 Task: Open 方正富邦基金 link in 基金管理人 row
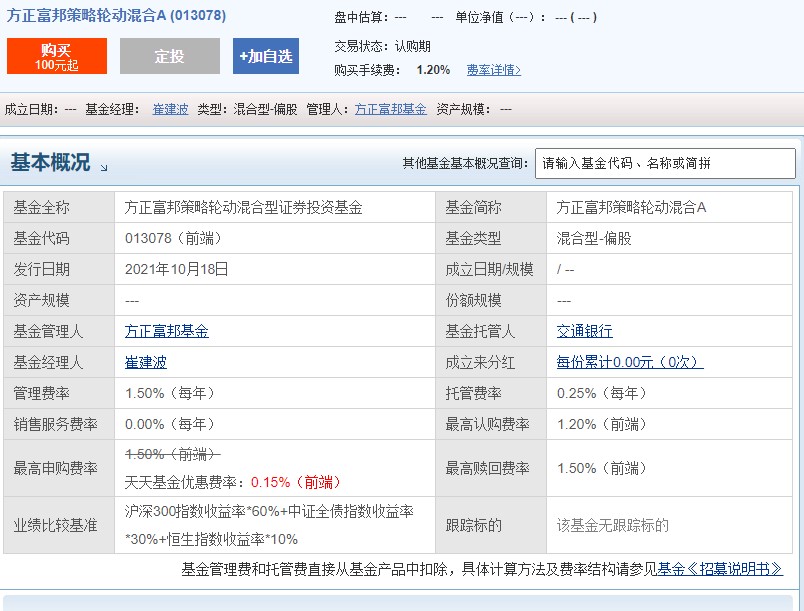coord(167,331)
